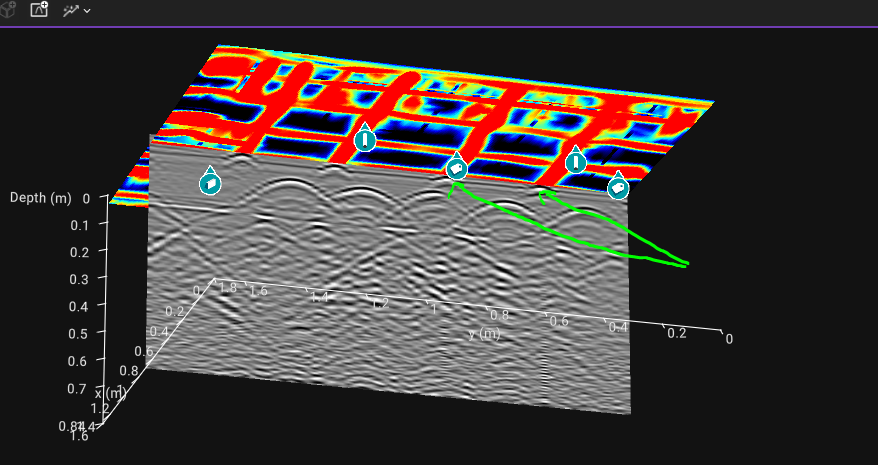
Task: Click the y (m) axis label
Action: 484,334
